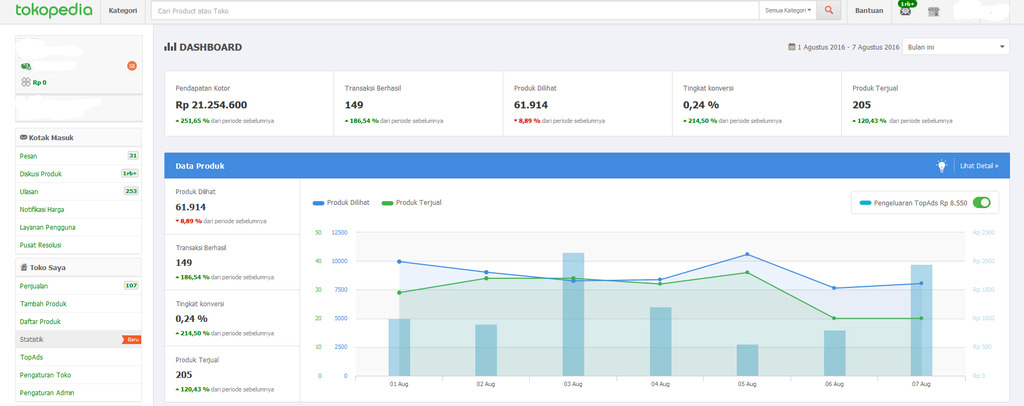Select Produk Terjual metric in Data Produk panel

click(x=232, y=373)
